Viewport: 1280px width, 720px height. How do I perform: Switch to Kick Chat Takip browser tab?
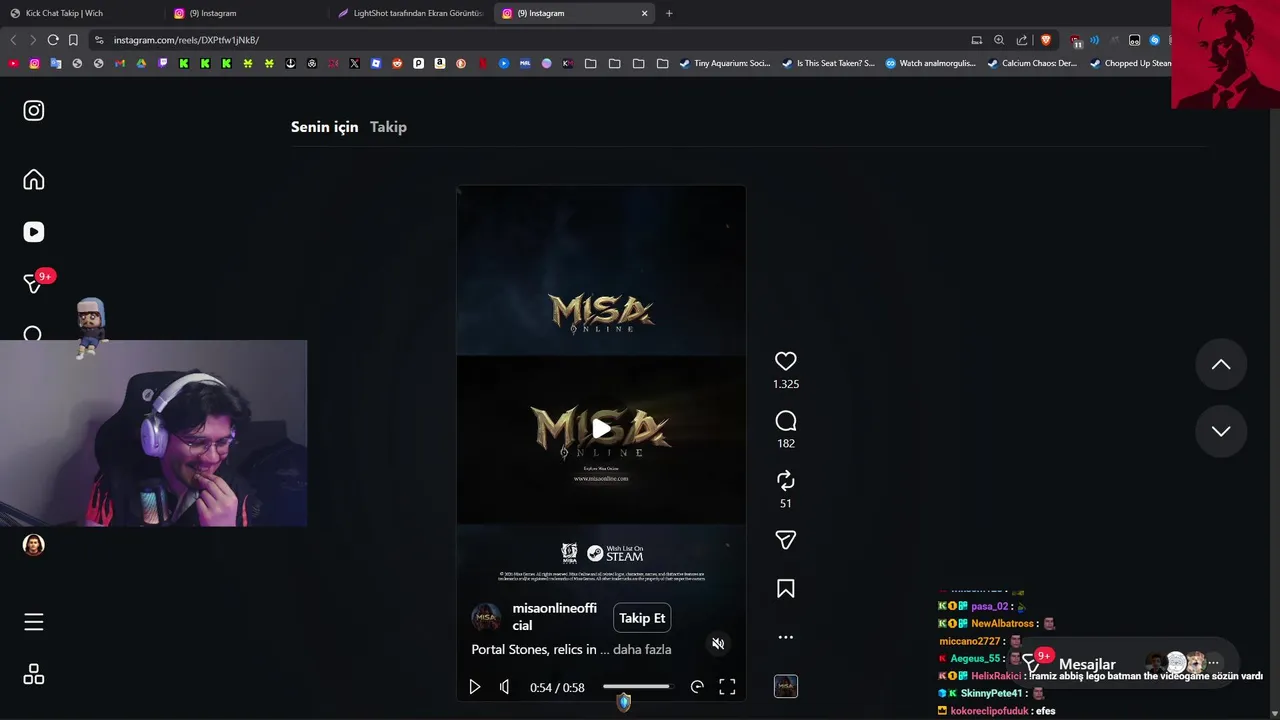pyautogui.click(x=82, y=13)
